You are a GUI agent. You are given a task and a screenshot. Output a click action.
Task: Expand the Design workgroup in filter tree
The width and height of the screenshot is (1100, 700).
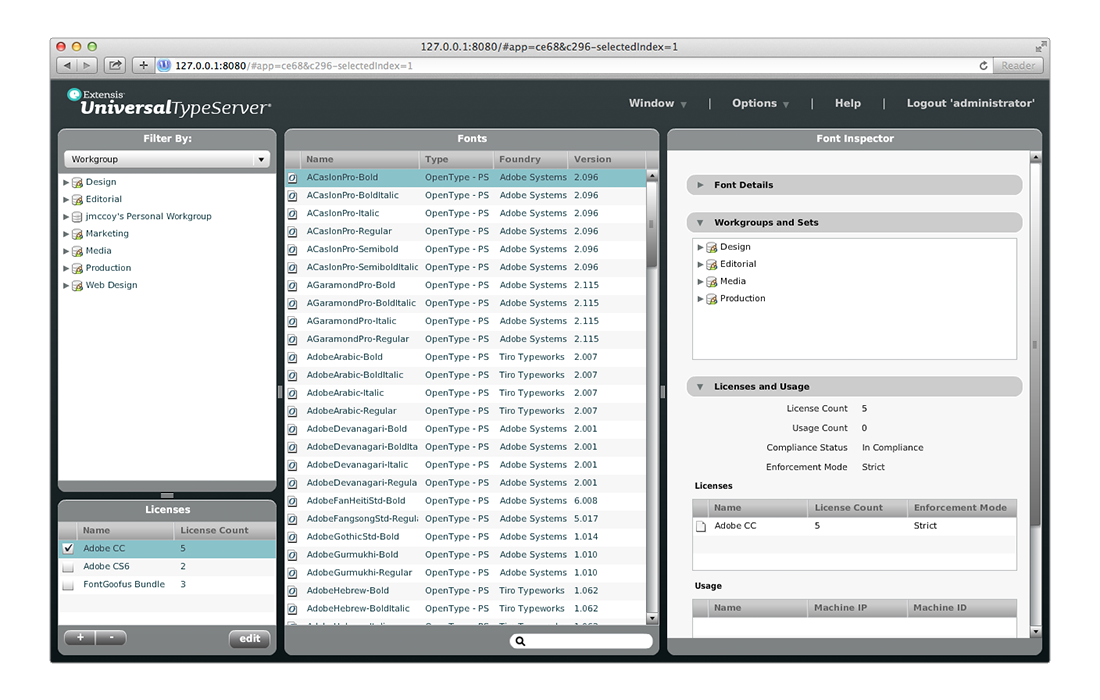click(66, 183)
